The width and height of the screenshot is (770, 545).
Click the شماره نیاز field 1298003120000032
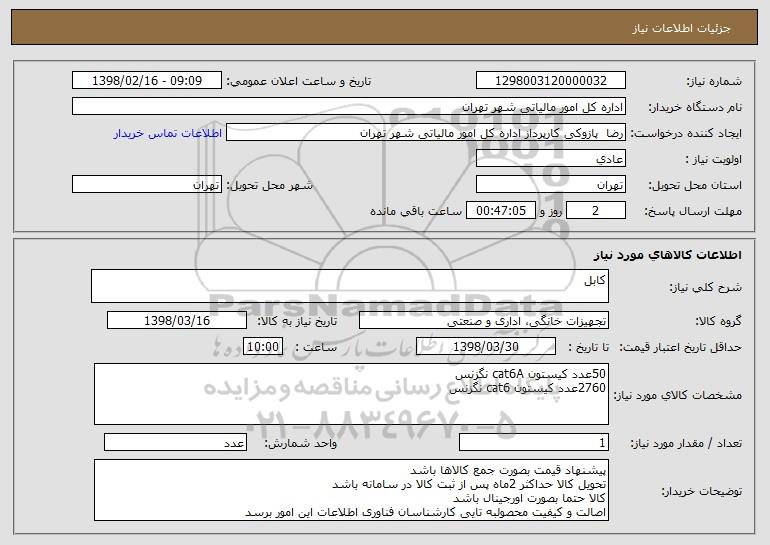click(550, 81)
